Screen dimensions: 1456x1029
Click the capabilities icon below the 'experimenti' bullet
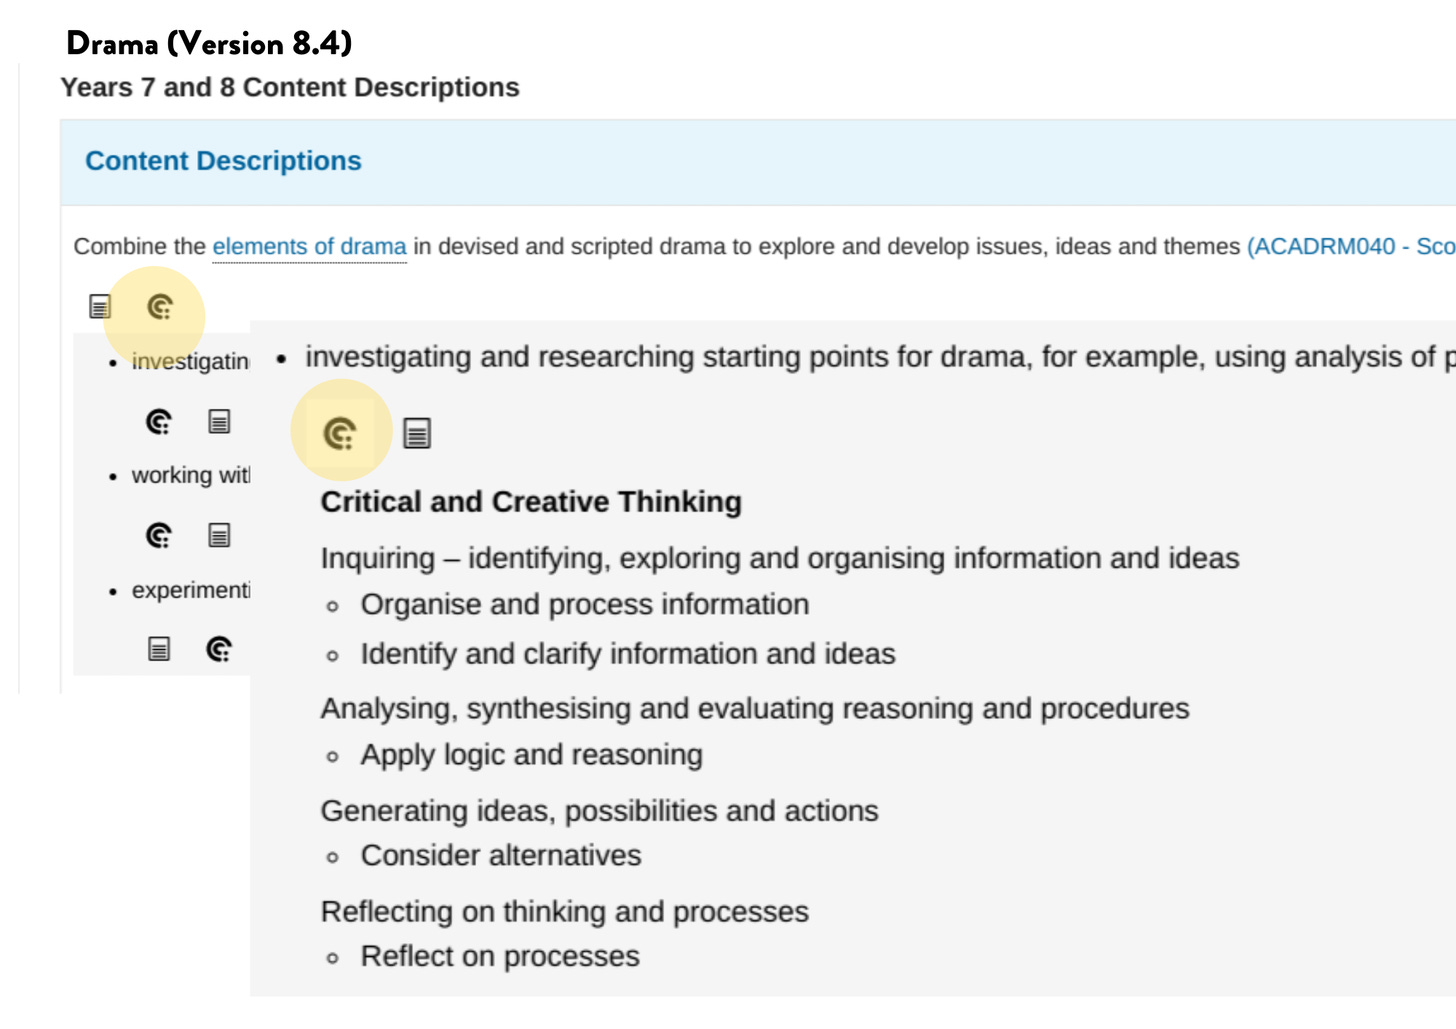(219, 650)
